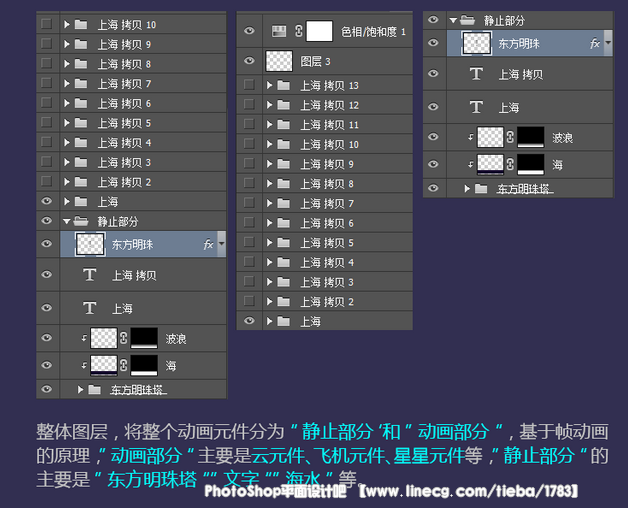Hide the 图层 3 layer using its eye icon
Viewport: 628px width, 508px height.
pyautogui.click(x=249, y=62)
